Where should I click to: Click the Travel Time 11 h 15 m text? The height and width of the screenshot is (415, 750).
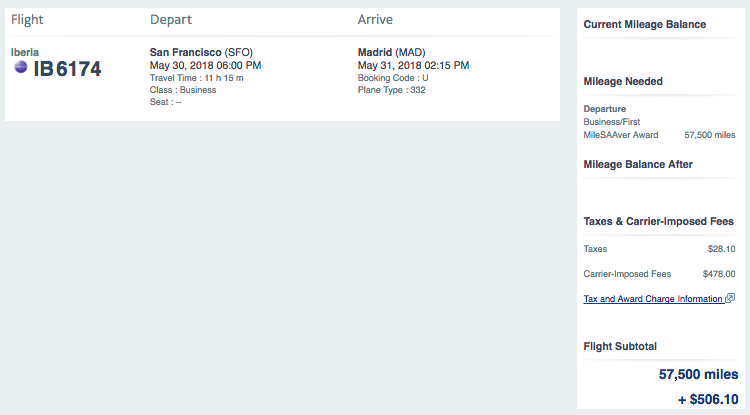coord(197,78)
